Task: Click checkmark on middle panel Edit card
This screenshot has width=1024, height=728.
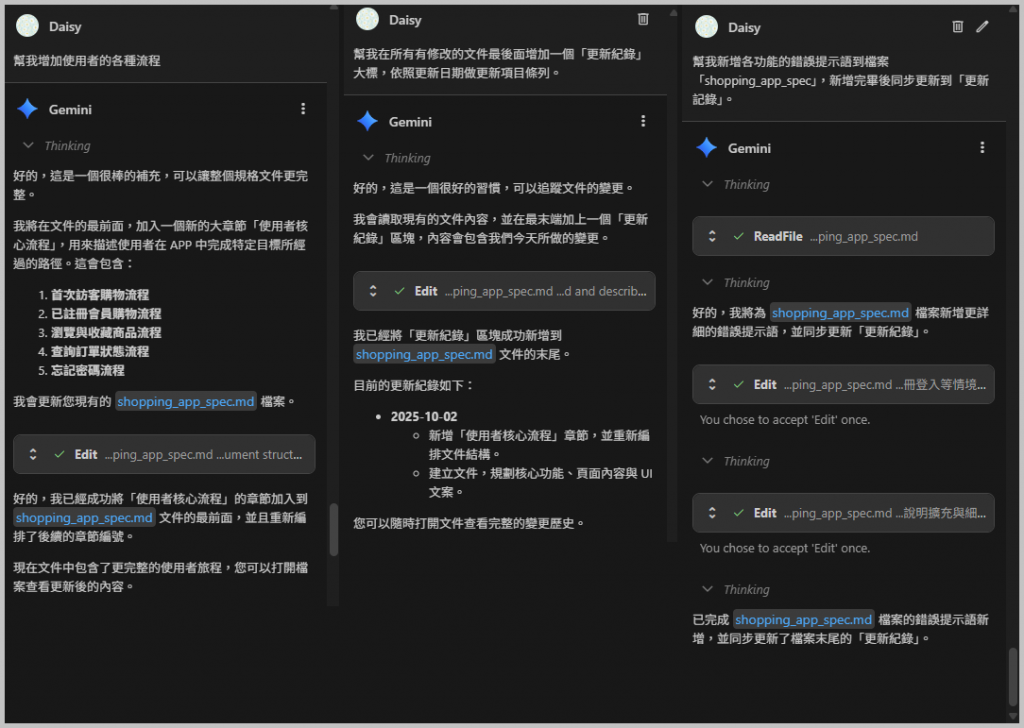Action: click(x=400, y=291)
